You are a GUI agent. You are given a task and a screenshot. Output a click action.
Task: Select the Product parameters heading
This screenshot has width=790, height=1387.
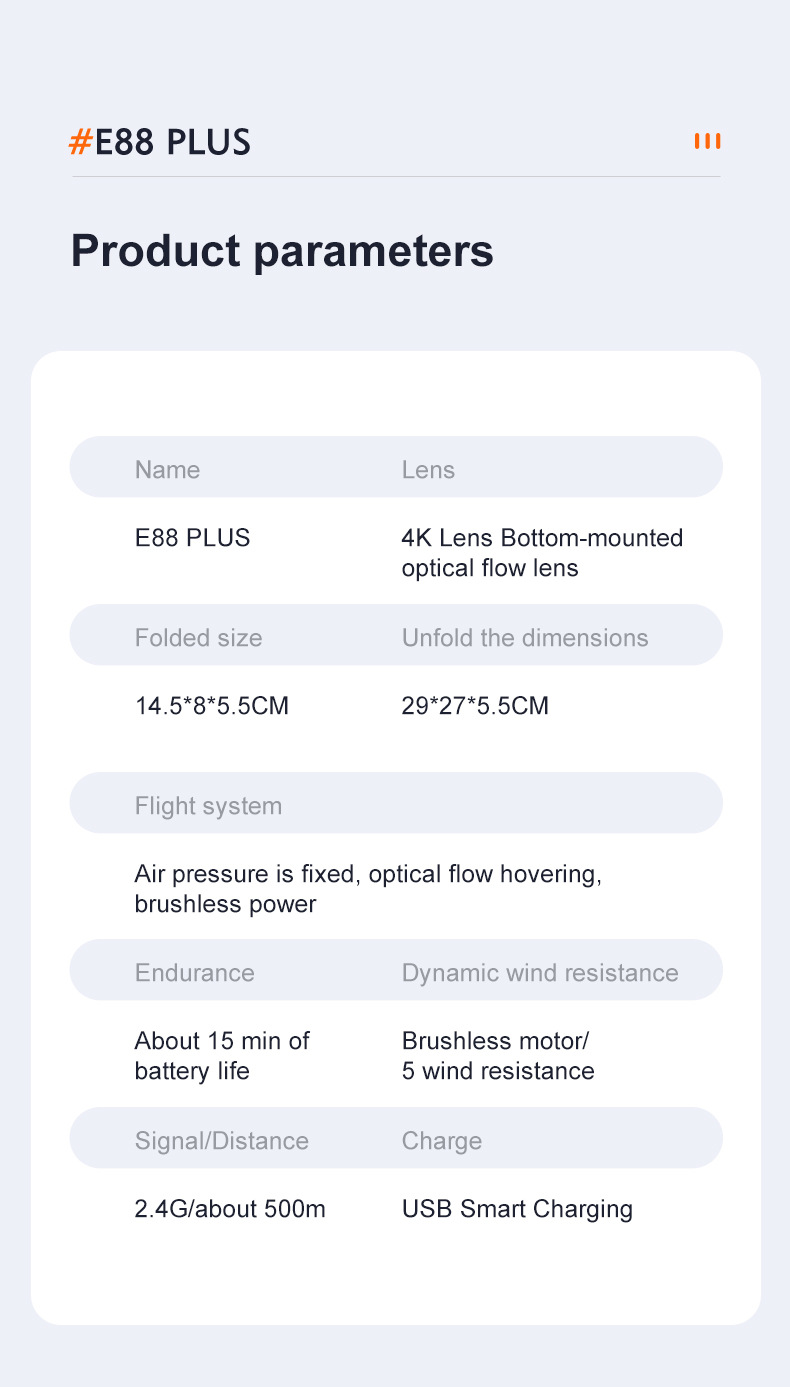(282, 250)
